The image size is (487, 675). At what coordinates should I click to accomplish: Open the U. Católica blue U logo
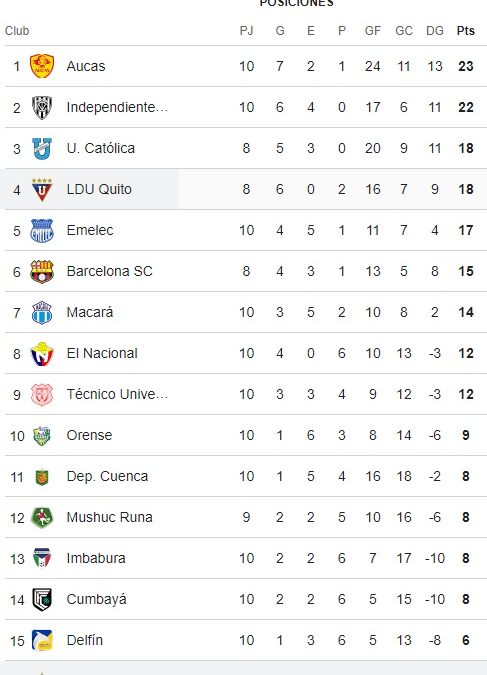(x=42, y=149)
